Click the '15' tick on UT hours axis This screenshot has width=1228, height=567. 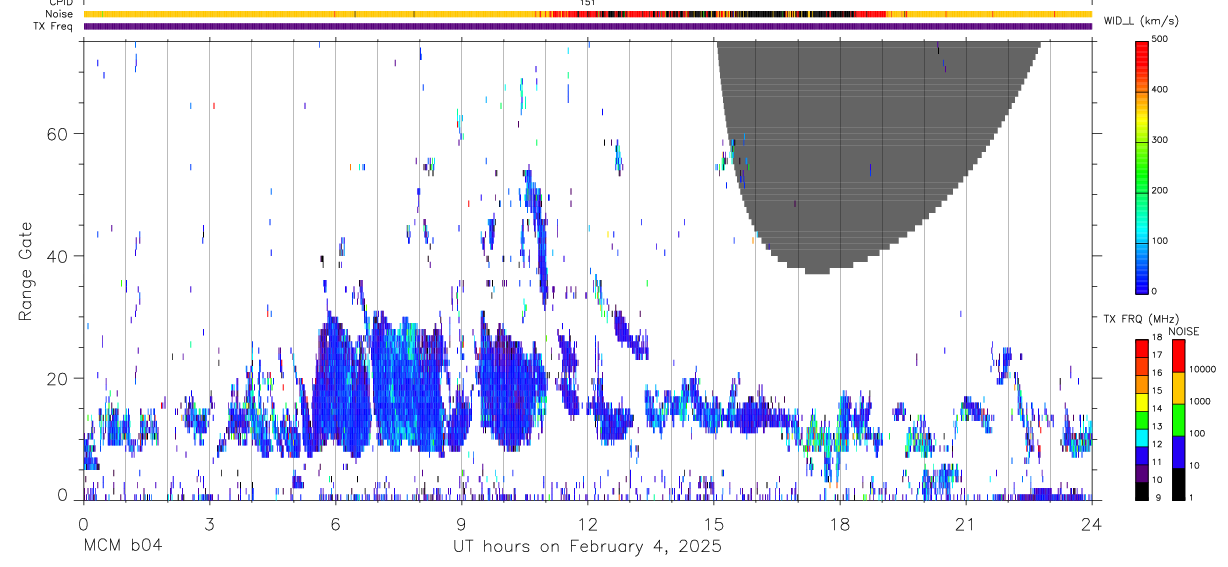(x=714, y=523)
